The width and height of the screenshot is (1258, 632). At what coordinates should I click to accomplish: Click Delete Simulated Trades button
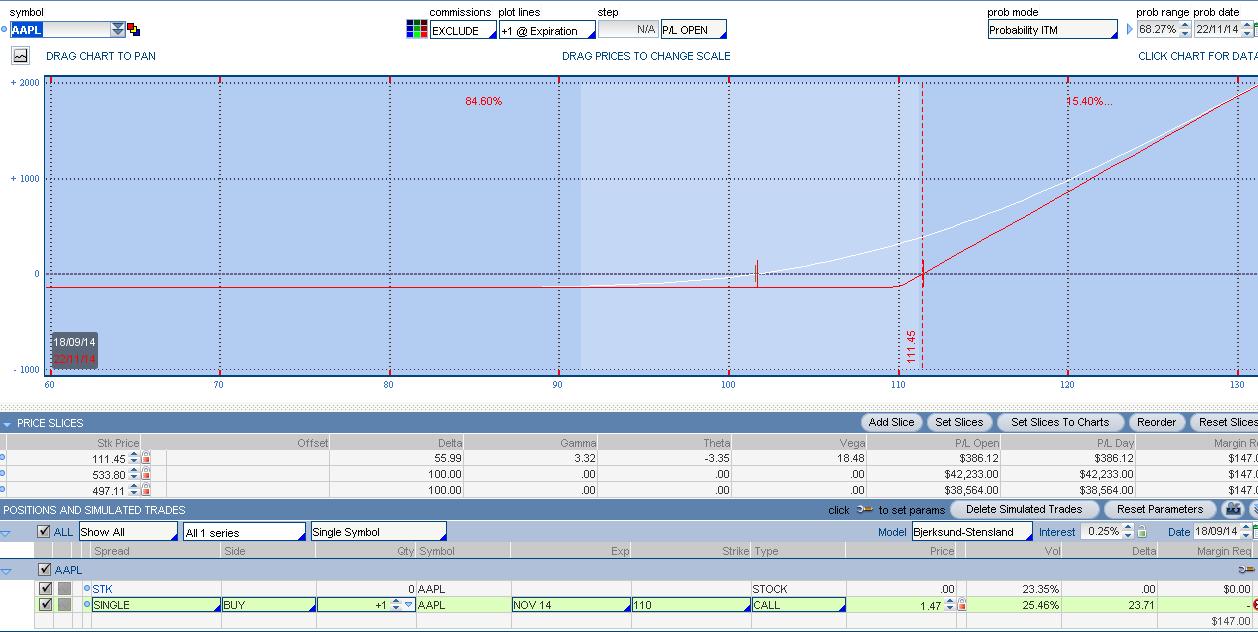1023,509
